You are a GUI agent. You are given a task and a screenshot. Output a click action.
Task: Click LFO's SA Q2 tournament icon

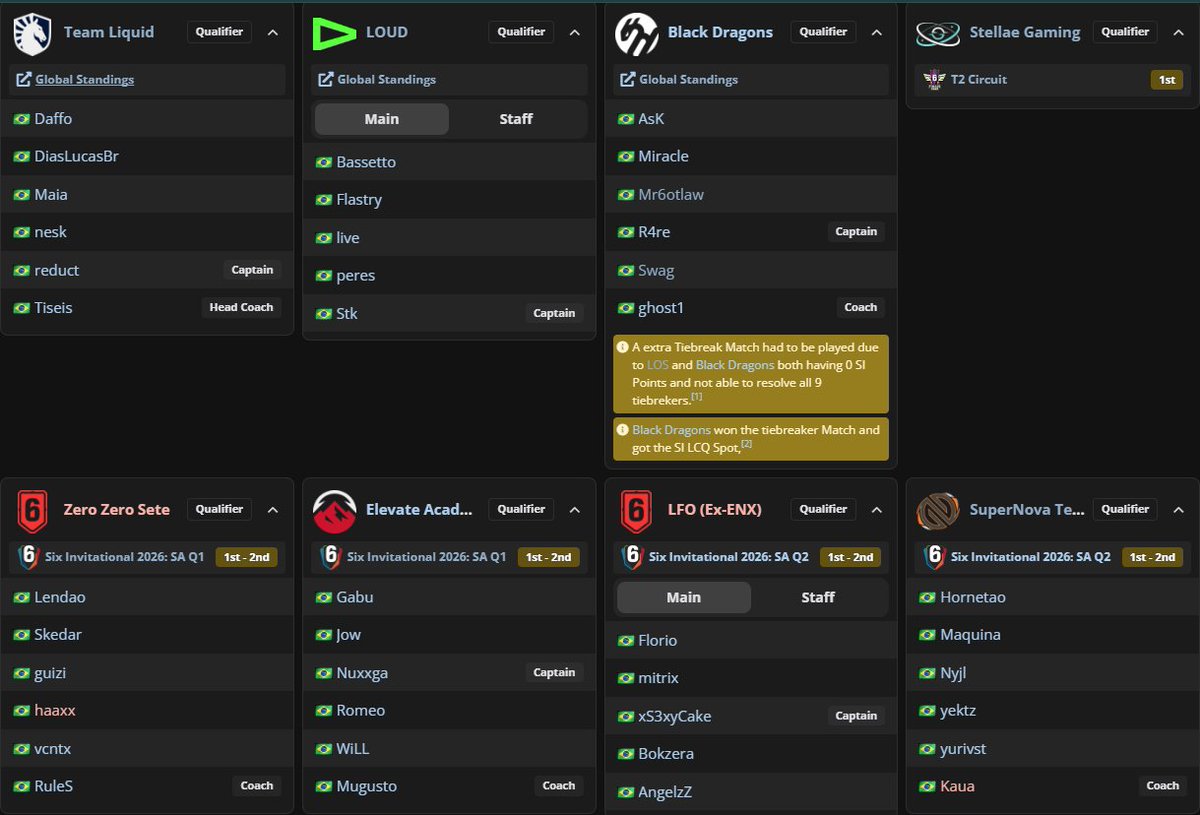pyautogui.click(x=632, y=557)
